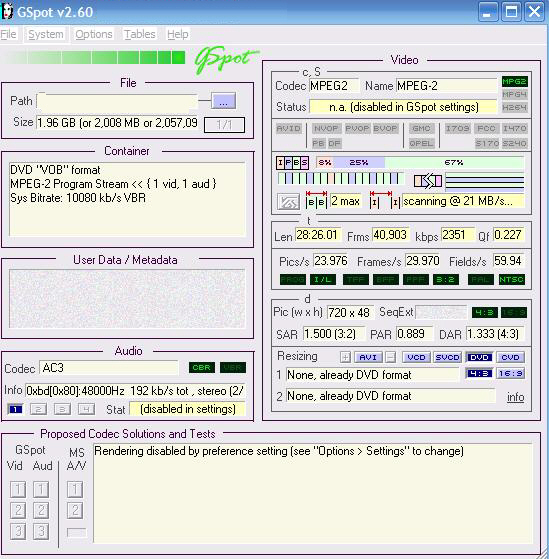
Task: Select audio stream 4 button
Action: click(x=86, y=409)
